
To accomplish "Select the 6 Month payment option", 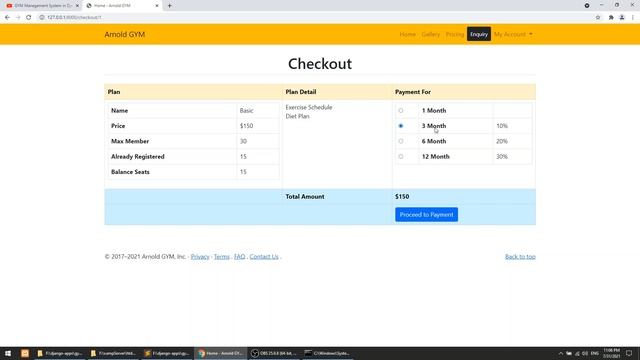I will (400, 141).
